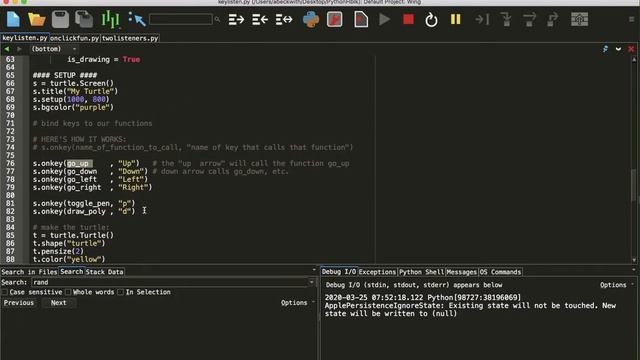Click the document icon beside the play button

click(361, 19)
